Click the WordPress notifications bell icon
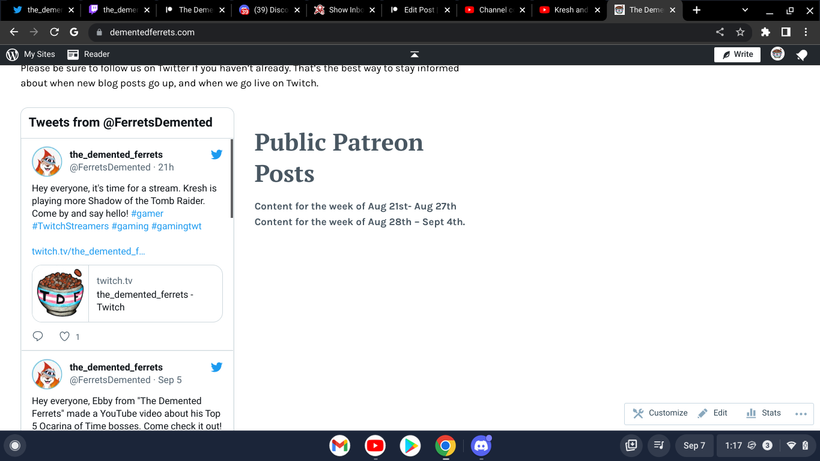Image resolution: width=820 pixels, height=461 pixels. (802, 54)
